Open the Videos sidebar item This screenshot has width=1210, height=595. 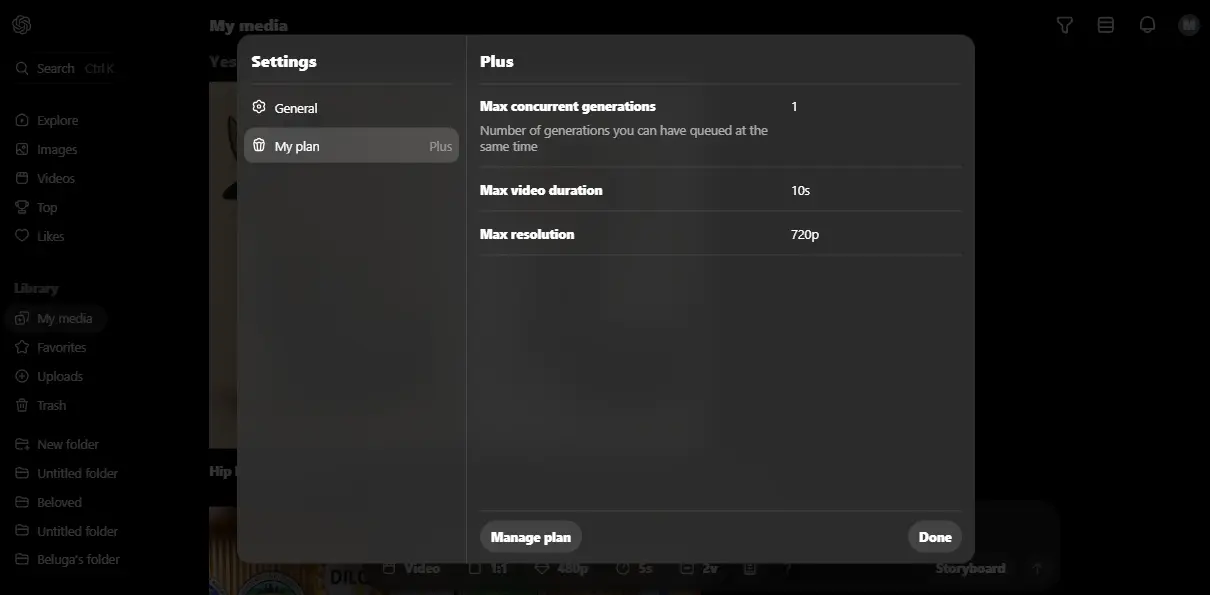46,178
